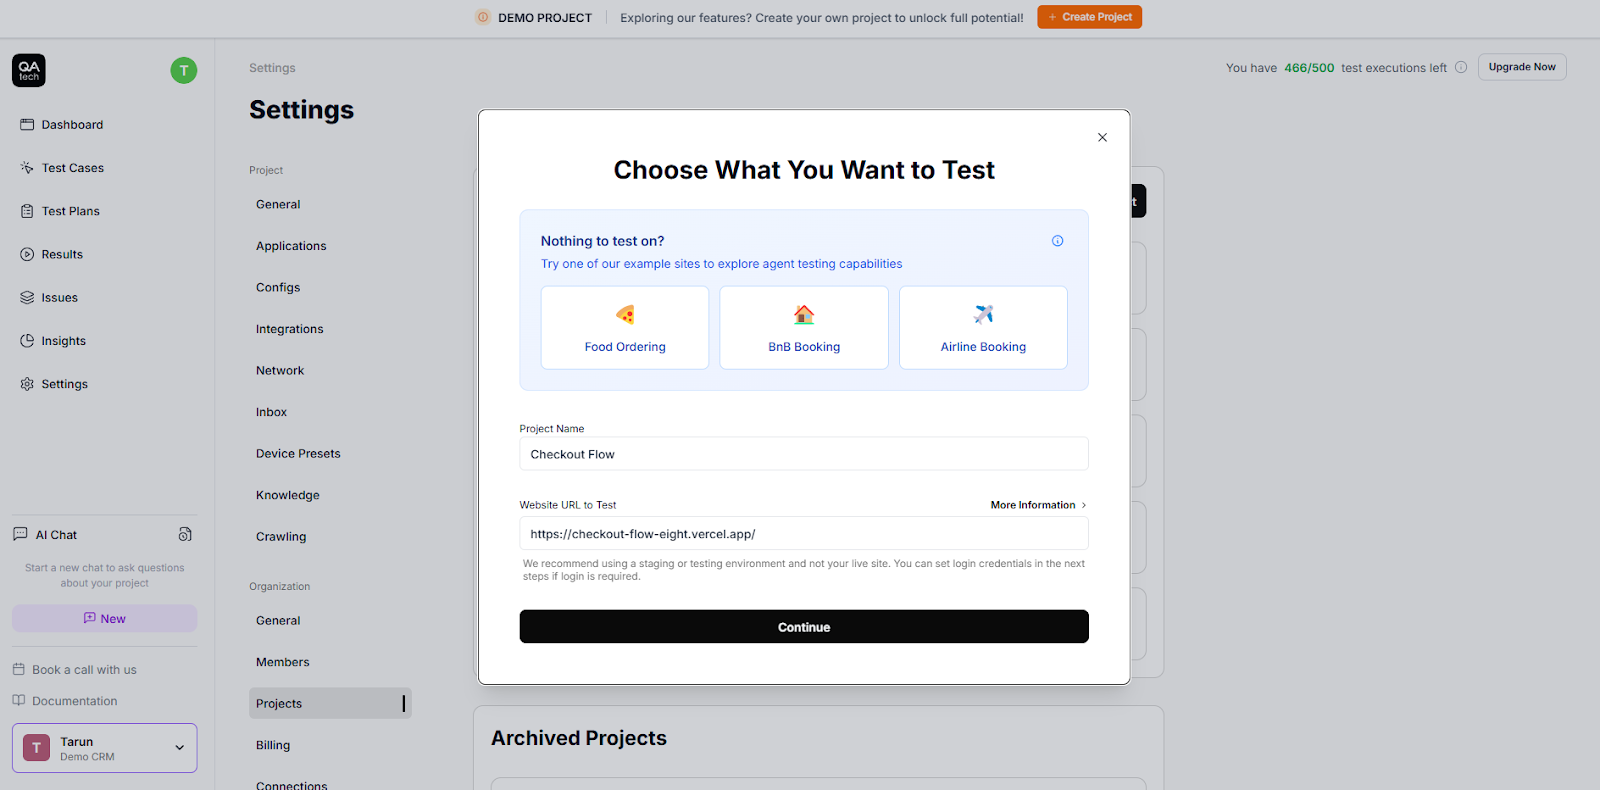Click the green T avatar icon

point(184,70)
